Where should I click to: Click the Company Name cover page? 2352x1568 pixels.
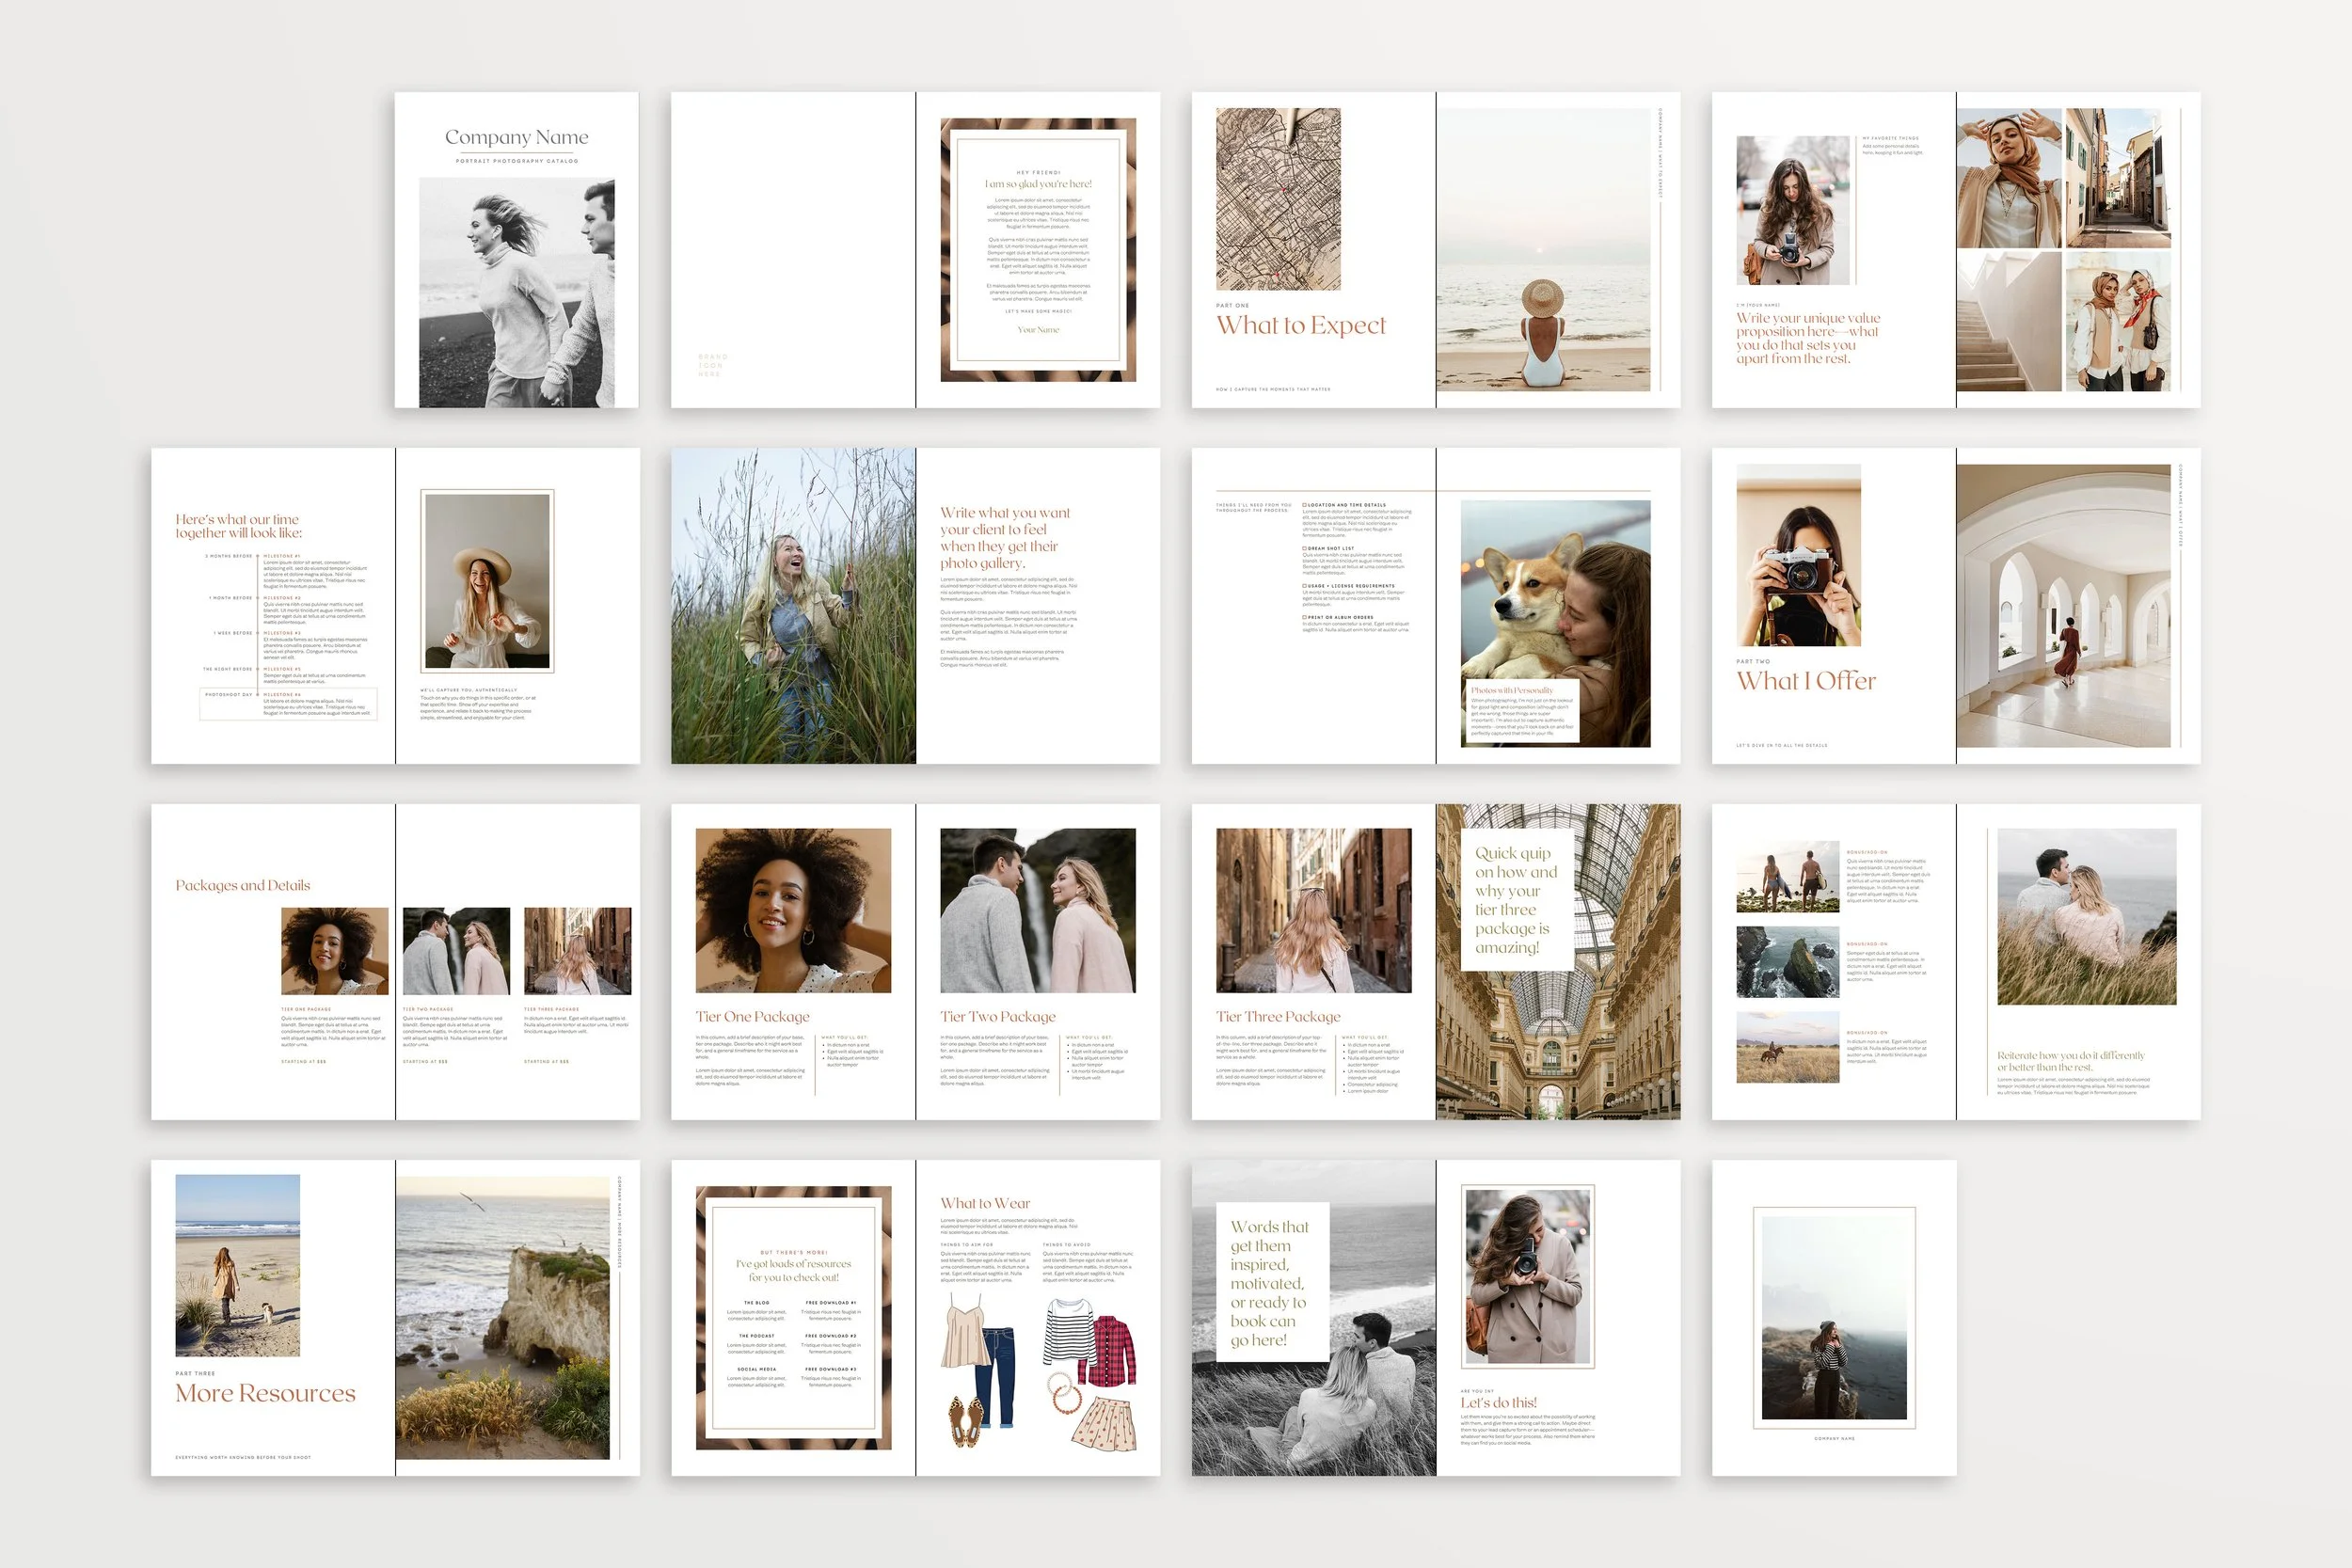coord(516,250)
